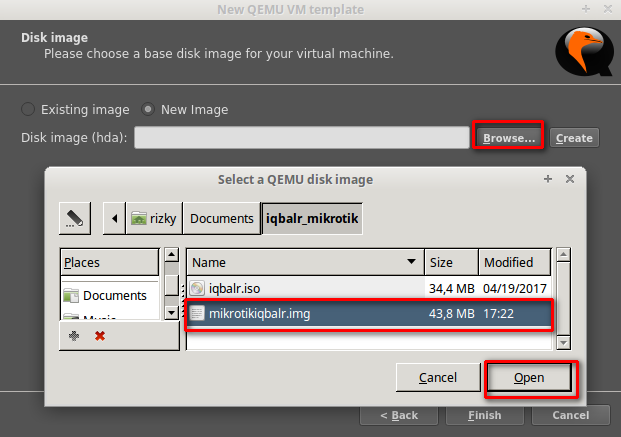Click the Documents folder icon in Places
Viewport: 621px width, 437px height.
[71, 296]
